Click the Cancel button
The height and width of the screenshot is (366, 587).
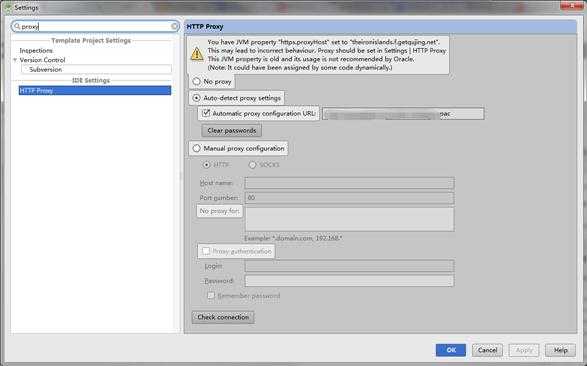[x=487, y=350]
